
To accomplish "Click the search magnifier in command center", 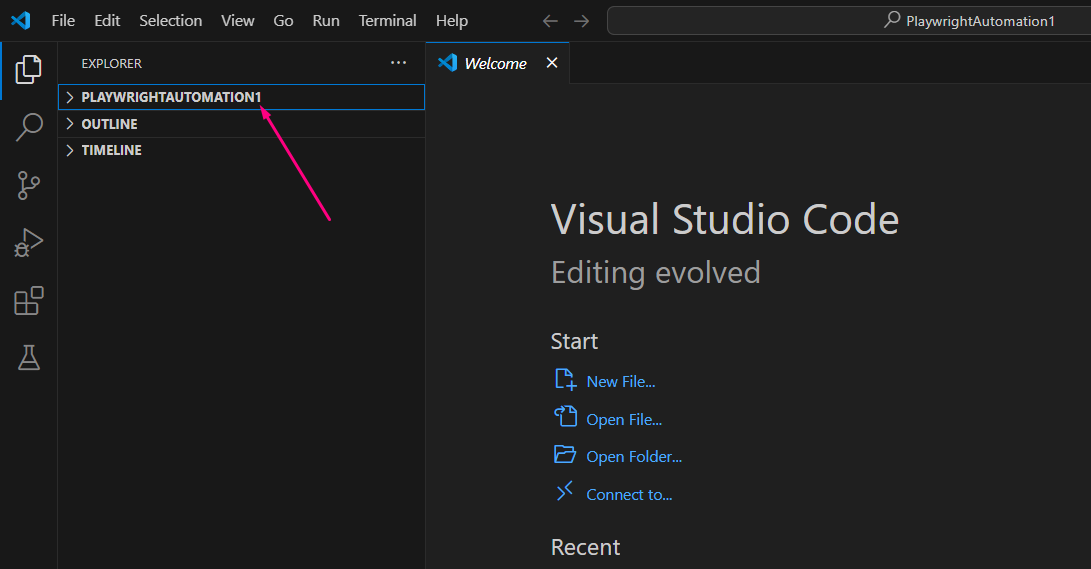I will pos(892,19).
